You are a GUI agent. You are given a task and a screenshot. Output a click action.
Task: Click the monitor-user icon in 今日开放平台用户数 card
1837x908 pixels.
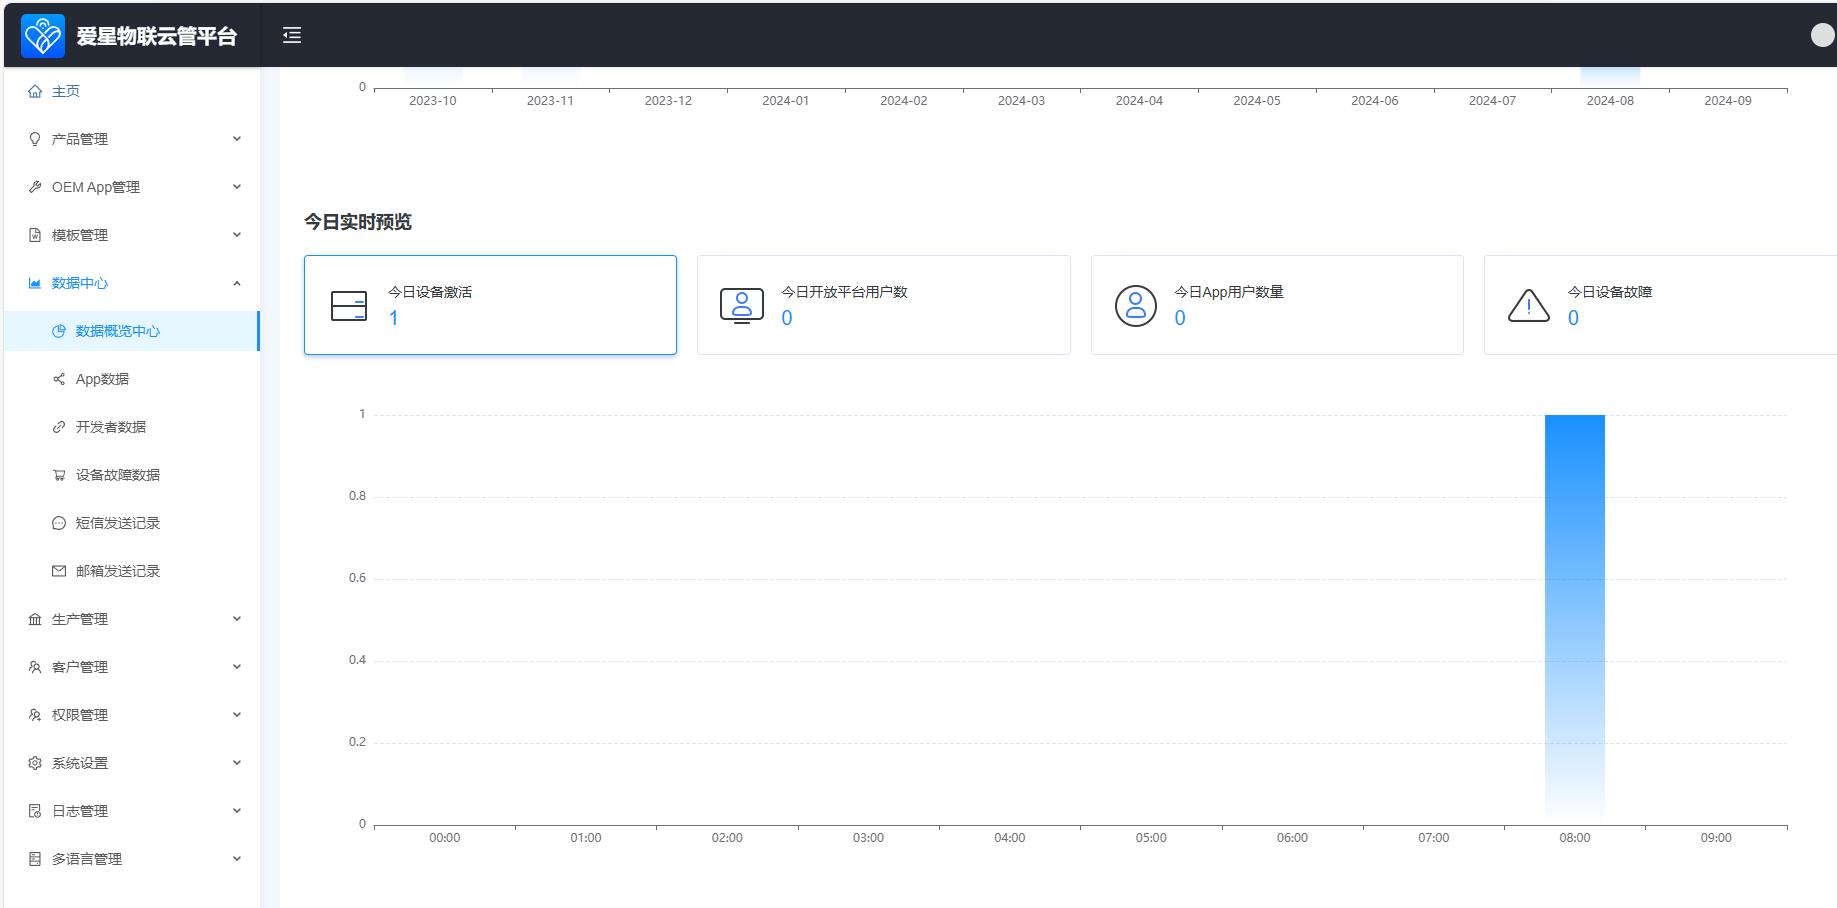click(742, 306)
